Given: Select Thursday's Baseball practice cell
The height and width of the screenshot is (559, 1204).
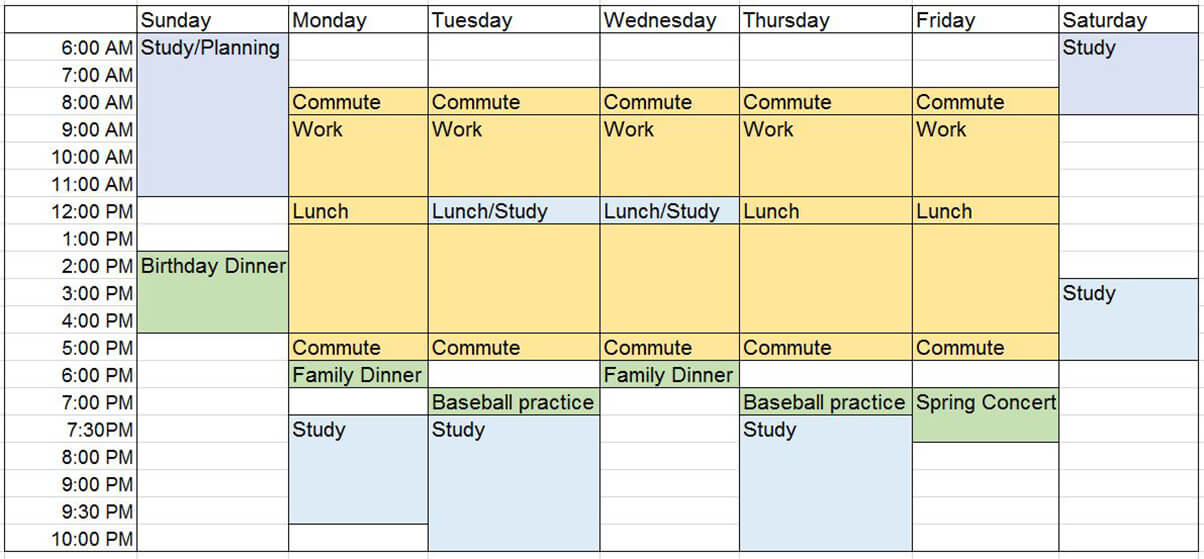Looking at the screenshot, I should (825, 402).
